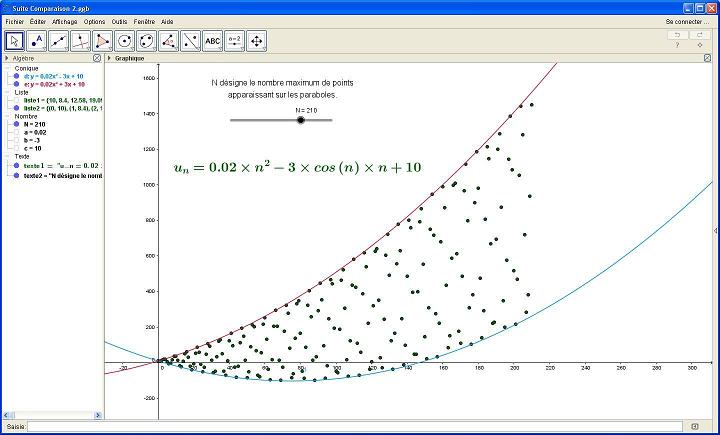
Task: Choose the Line through two points tool
Action: point(65,41)
